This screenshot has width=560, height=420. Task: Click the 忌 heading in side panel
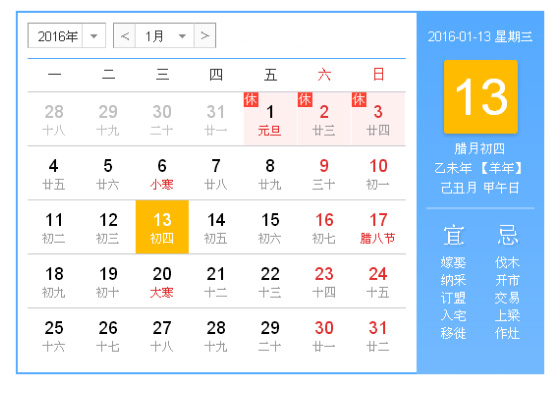pyautogui.click(x=508, y=235)
